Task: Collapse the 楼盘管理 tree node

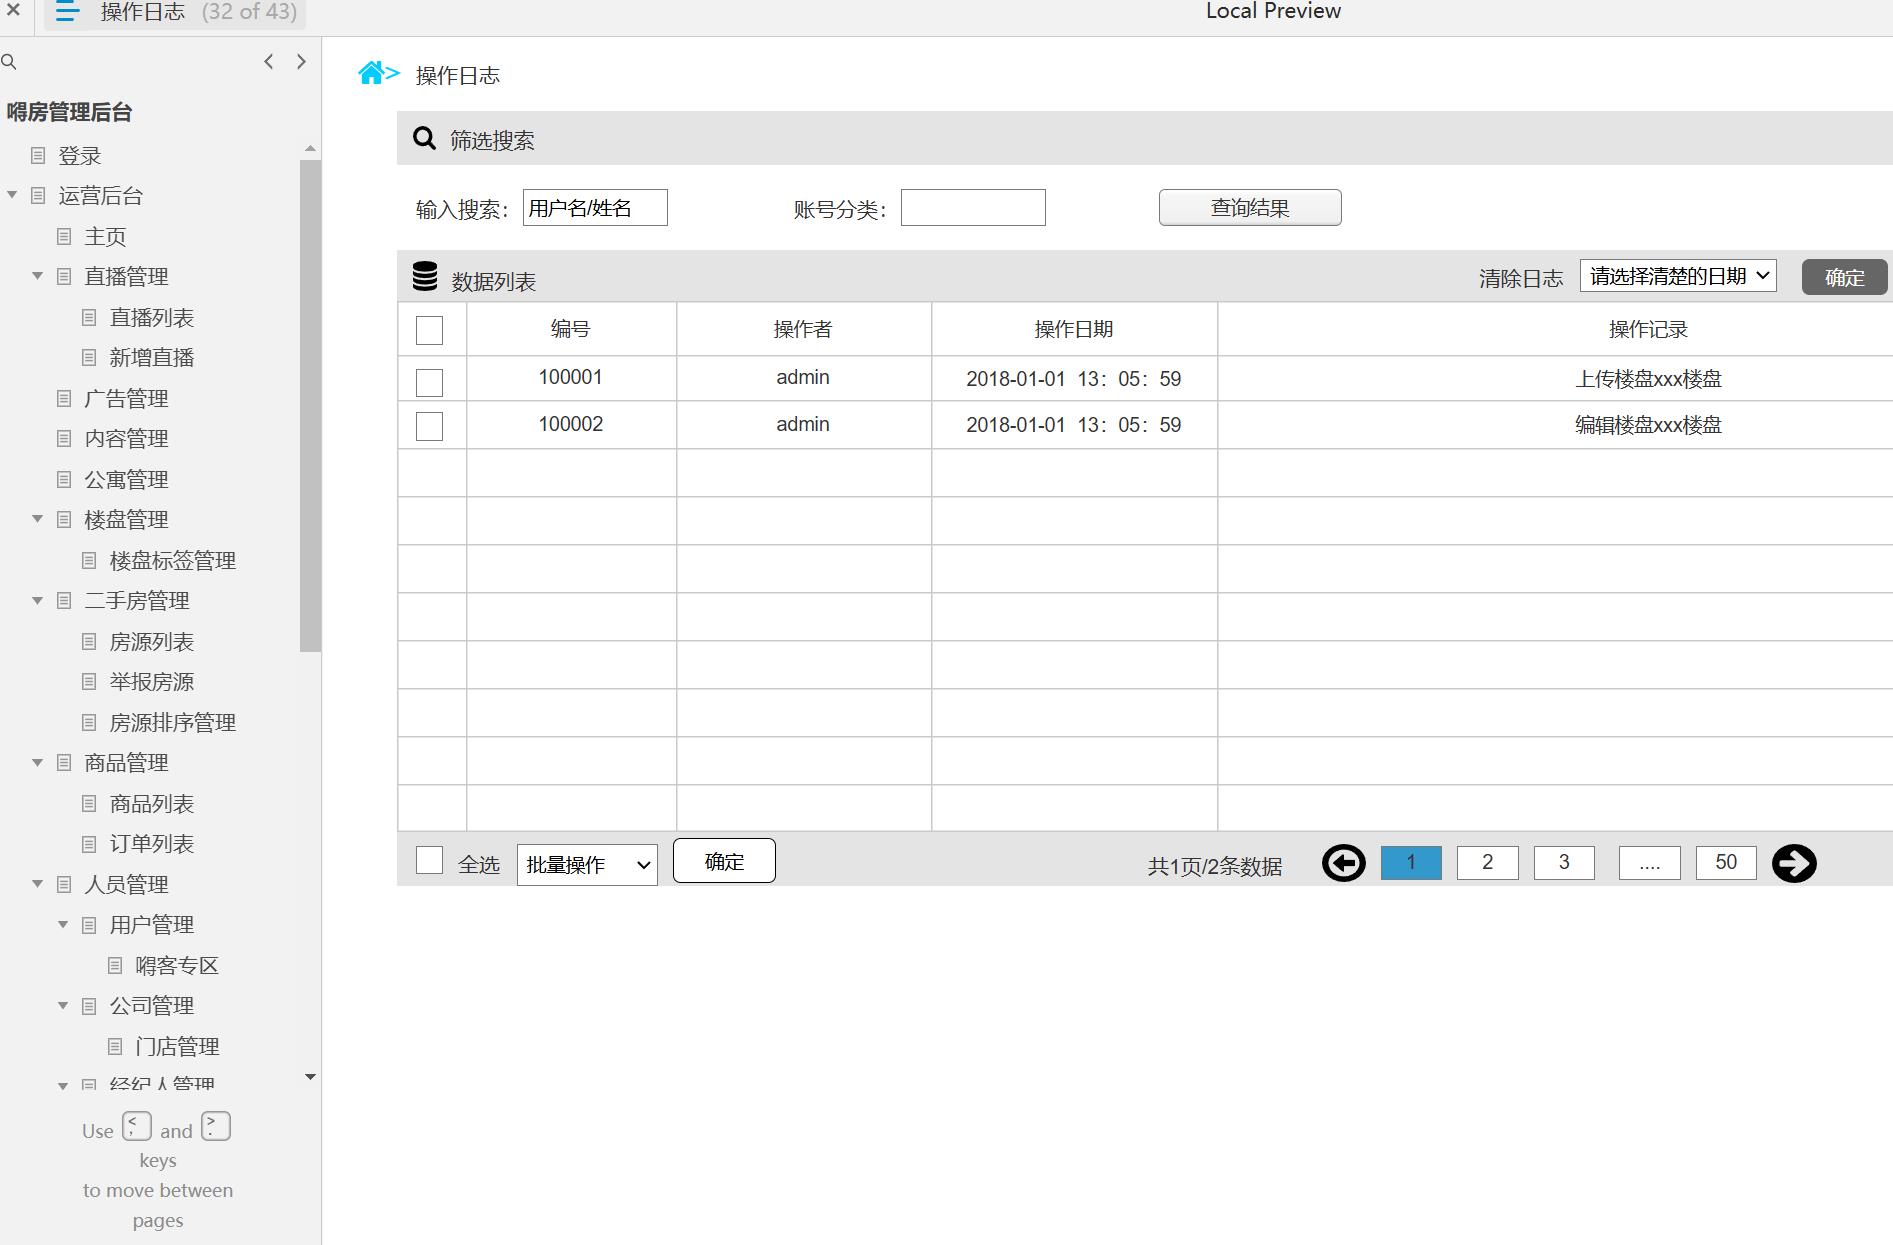Action: (38, 519)
